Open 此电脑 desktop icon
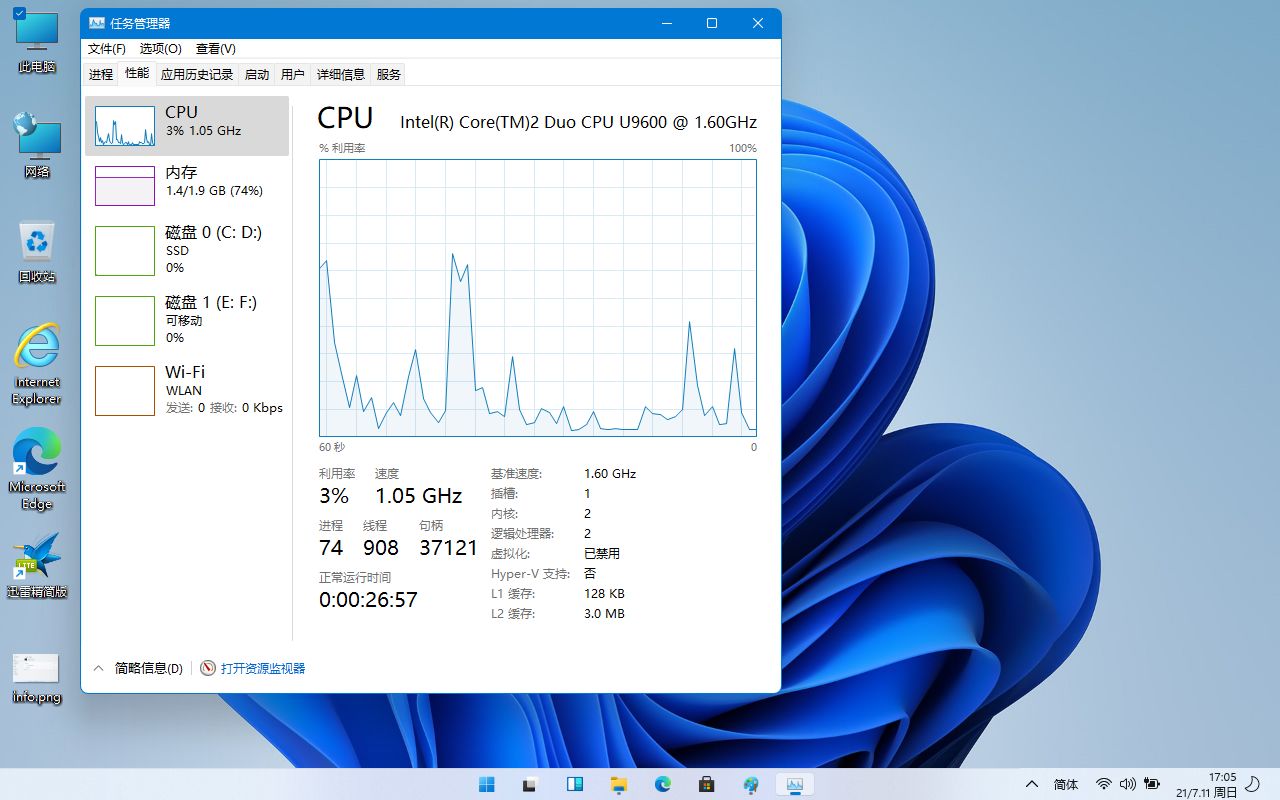This screenshot has width=1280, height=800. [37, 40]
